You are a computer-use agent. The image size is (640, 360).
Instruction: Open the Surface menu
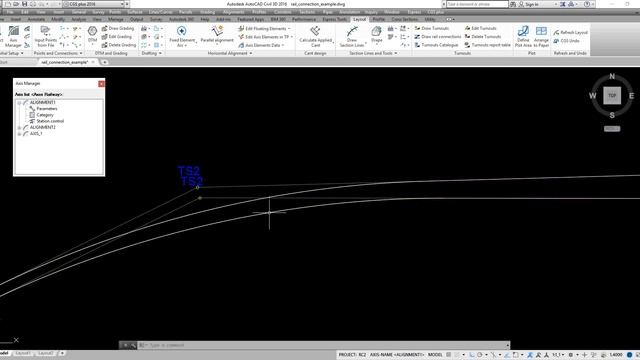click(135, 12)
